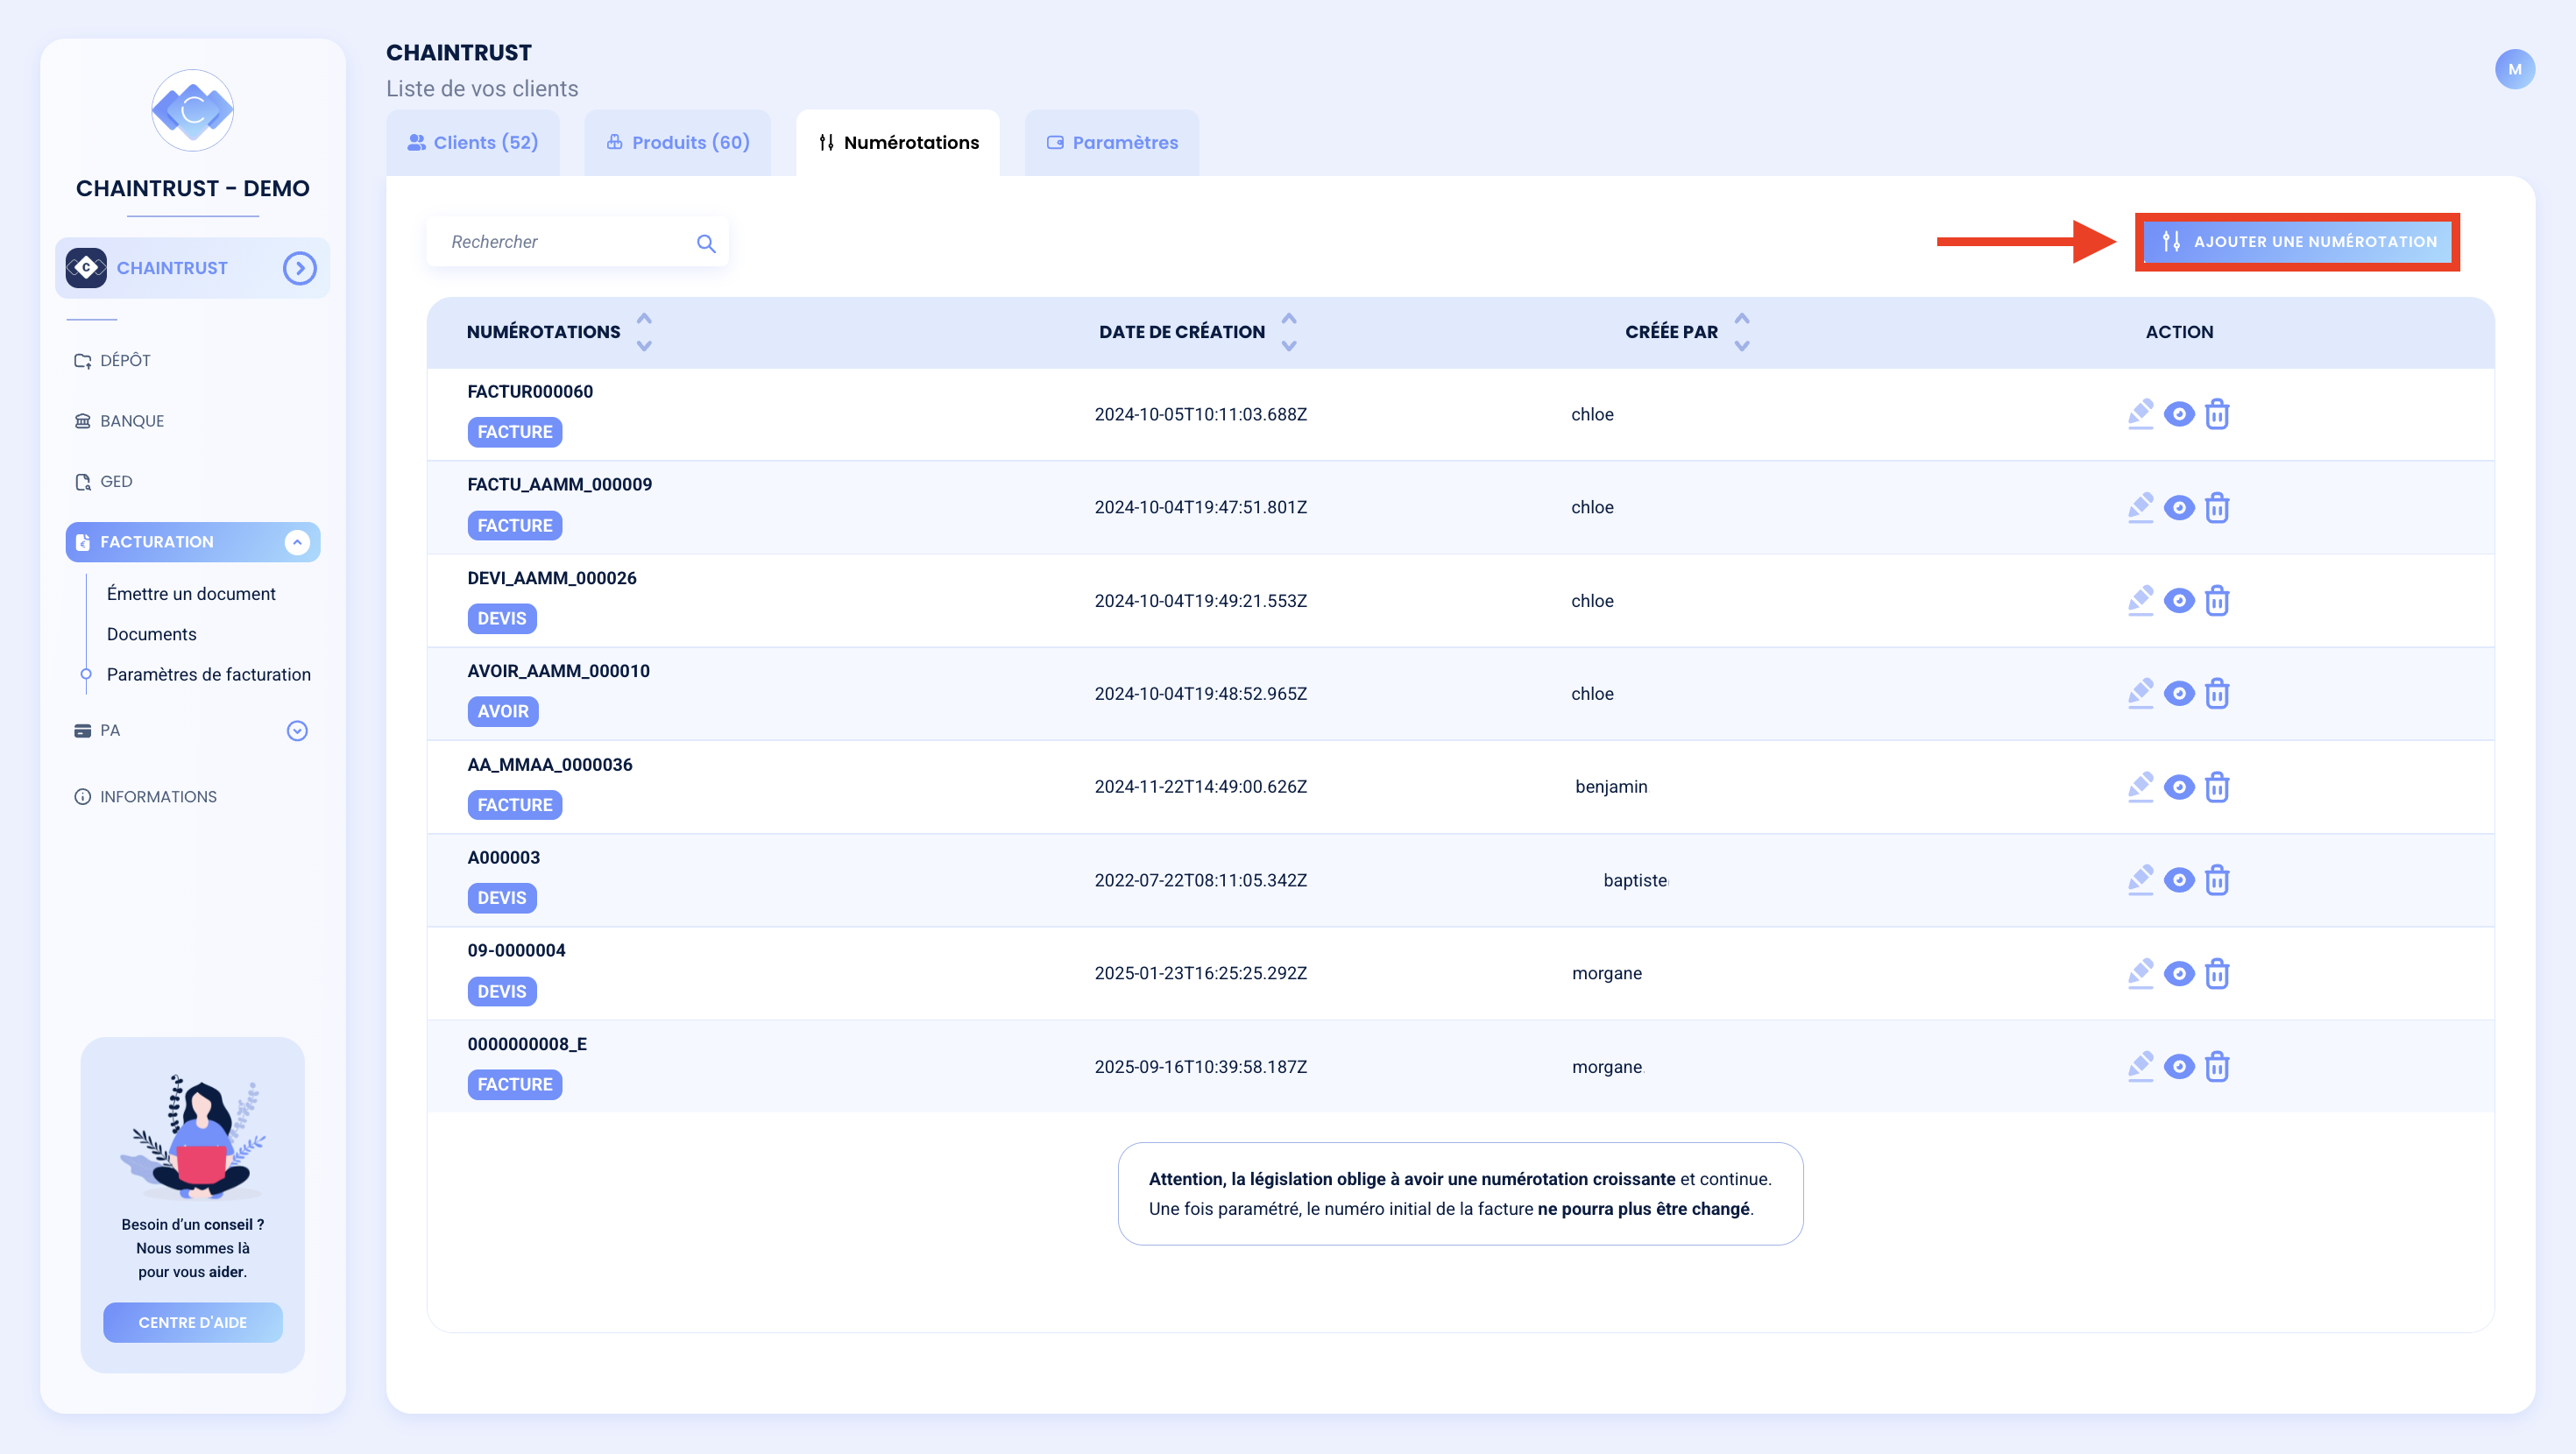Open the CHAINTRUST company switcher arrow
Image resolution: width=2576 pixels, height=1454 pixels.
pos(299,268)
